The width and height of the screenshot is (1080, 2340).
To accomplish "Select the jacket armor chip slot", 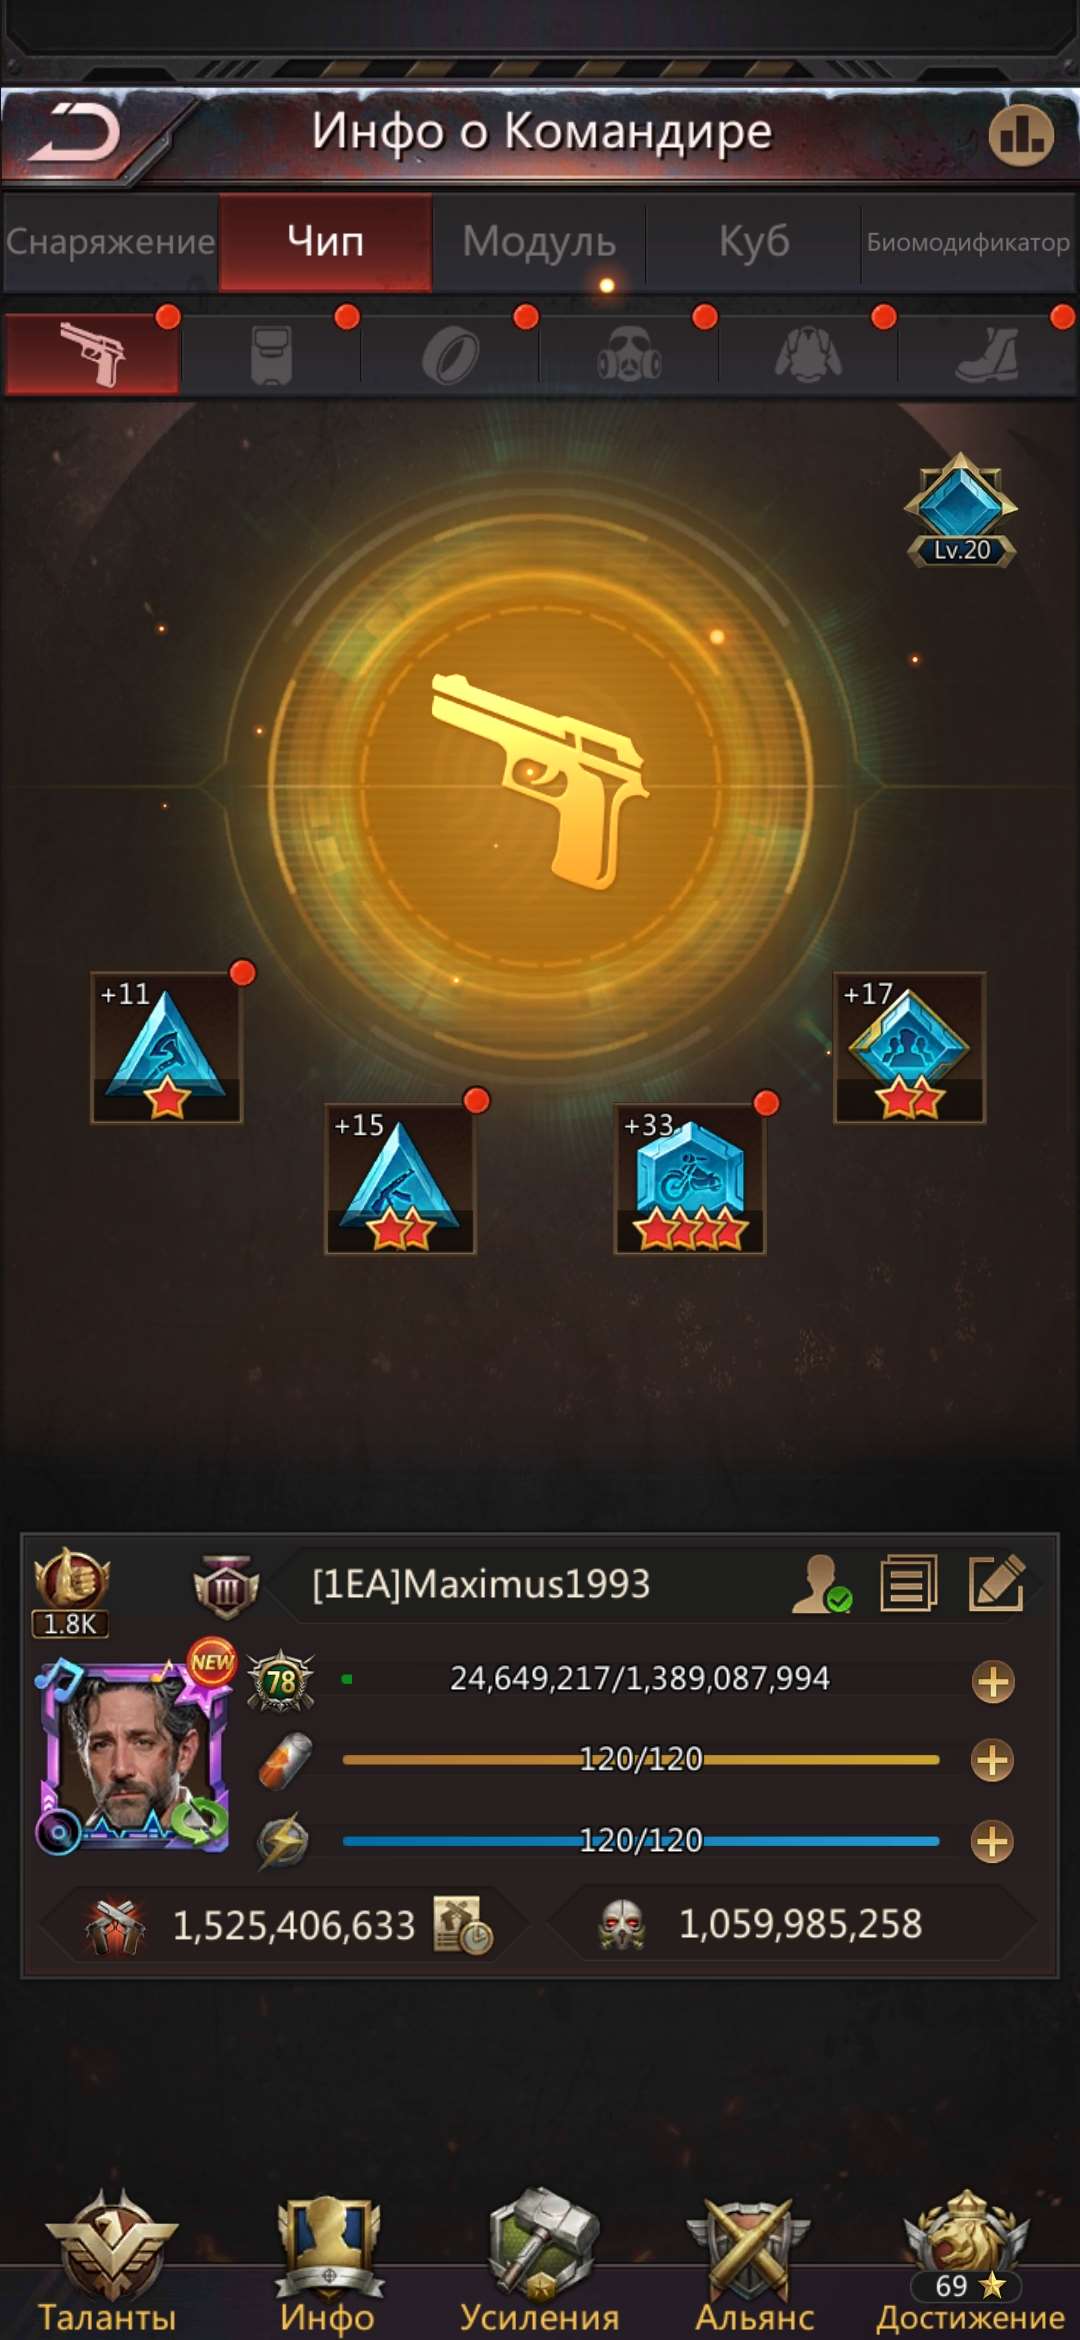I will point(808,355).
